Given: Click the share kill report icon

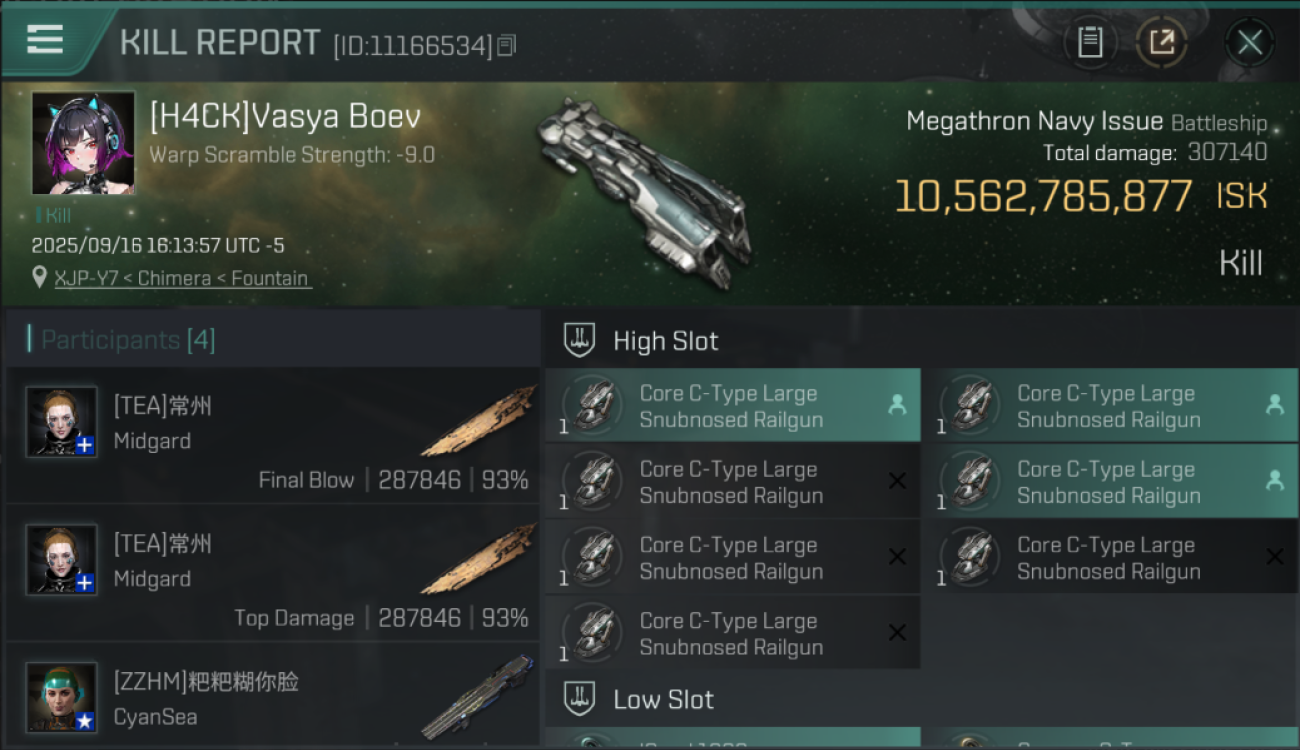Looking at the screenshot, I should pyautogui.click(x=1161, y=43).
